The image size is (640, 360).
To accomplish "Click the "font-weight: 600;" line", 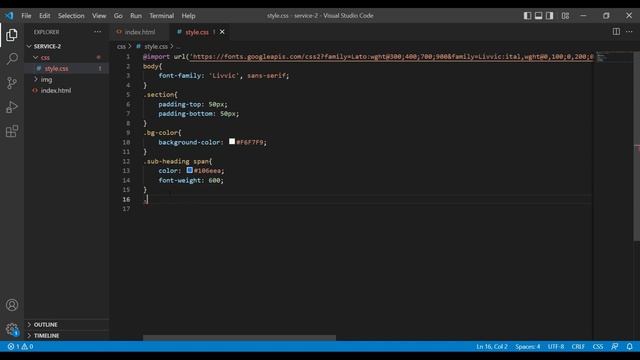I will click(x=191, y=180).
